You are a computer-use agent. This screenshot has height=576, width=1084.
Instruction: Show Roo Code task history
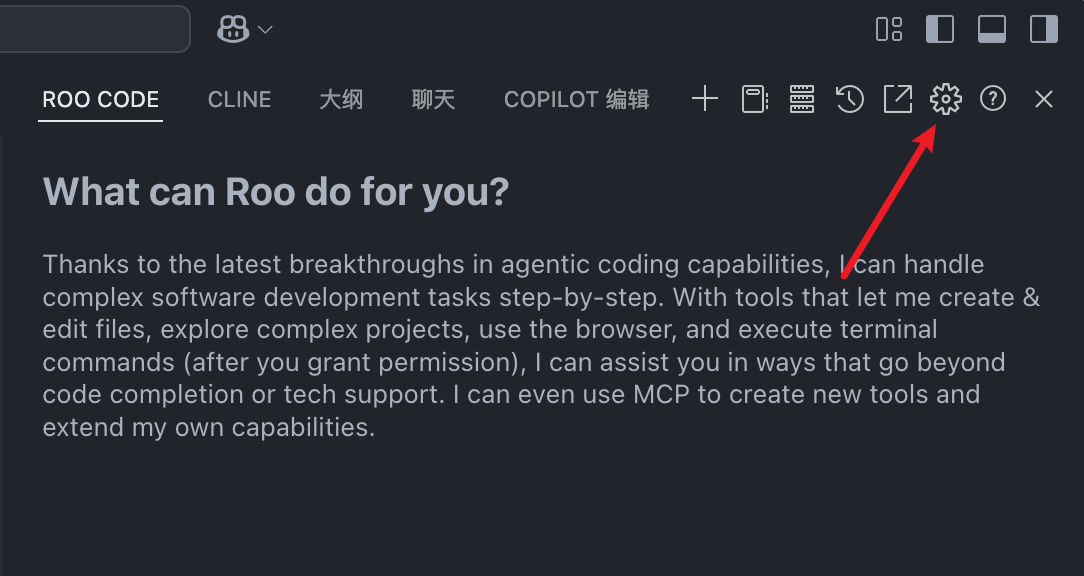850,98
